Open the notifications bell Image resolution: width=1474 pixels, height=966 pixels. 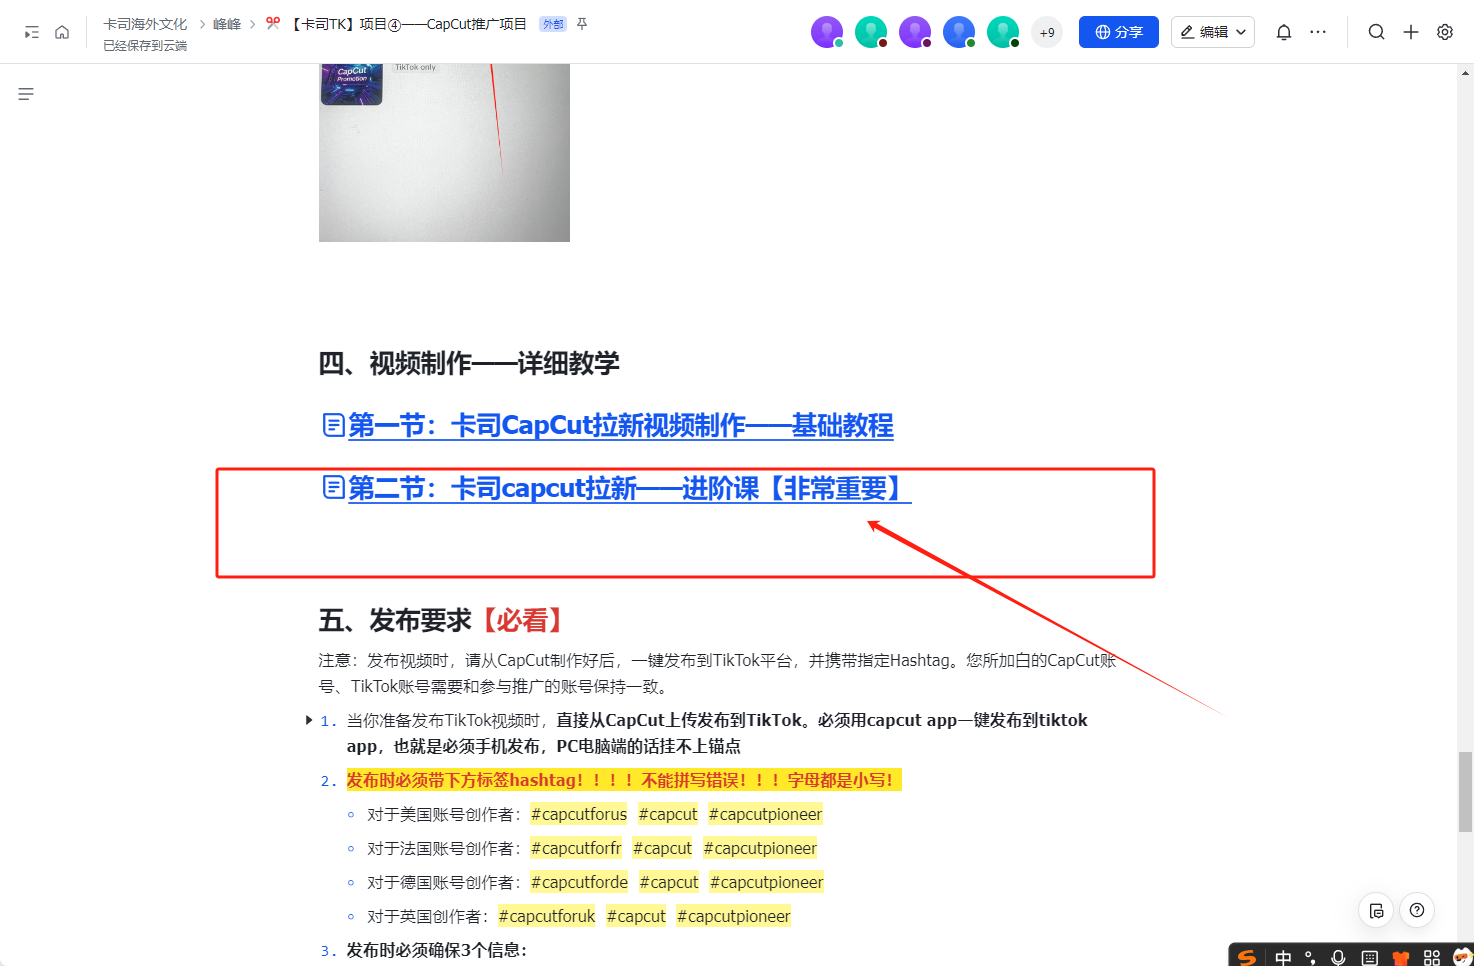click(x=1284, y=32)
